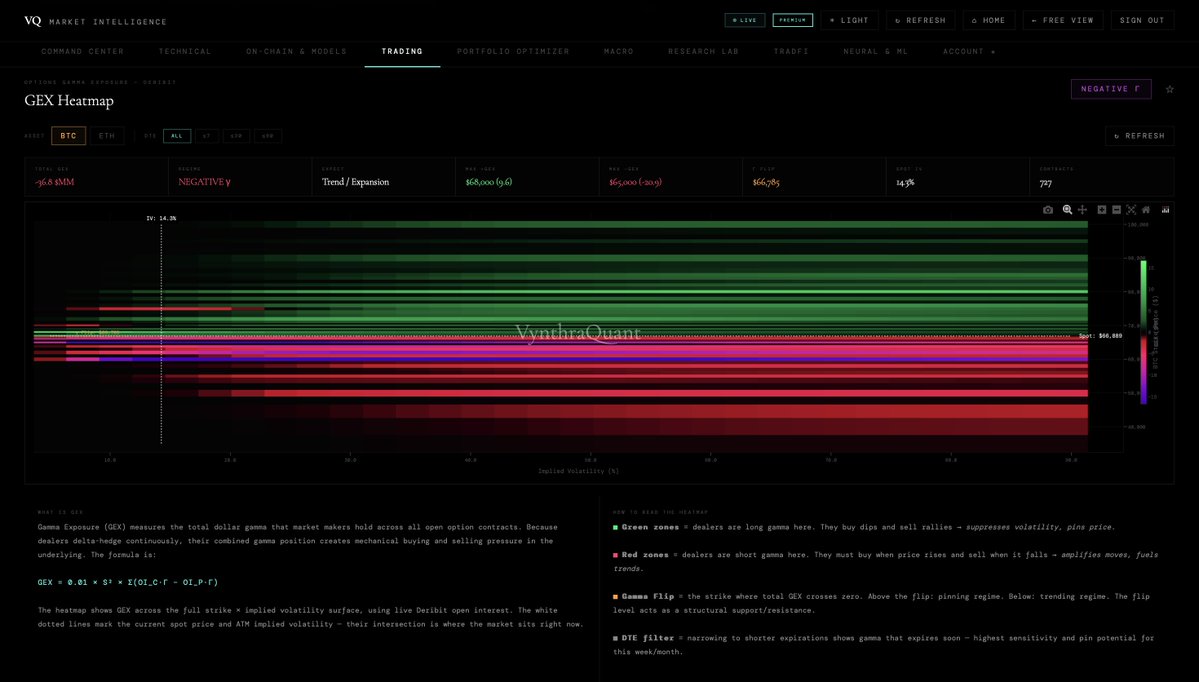Viewport: 1199px width, 682px height.
Task: Click the Spot IV value 14.3%
Action: point(905,182)
